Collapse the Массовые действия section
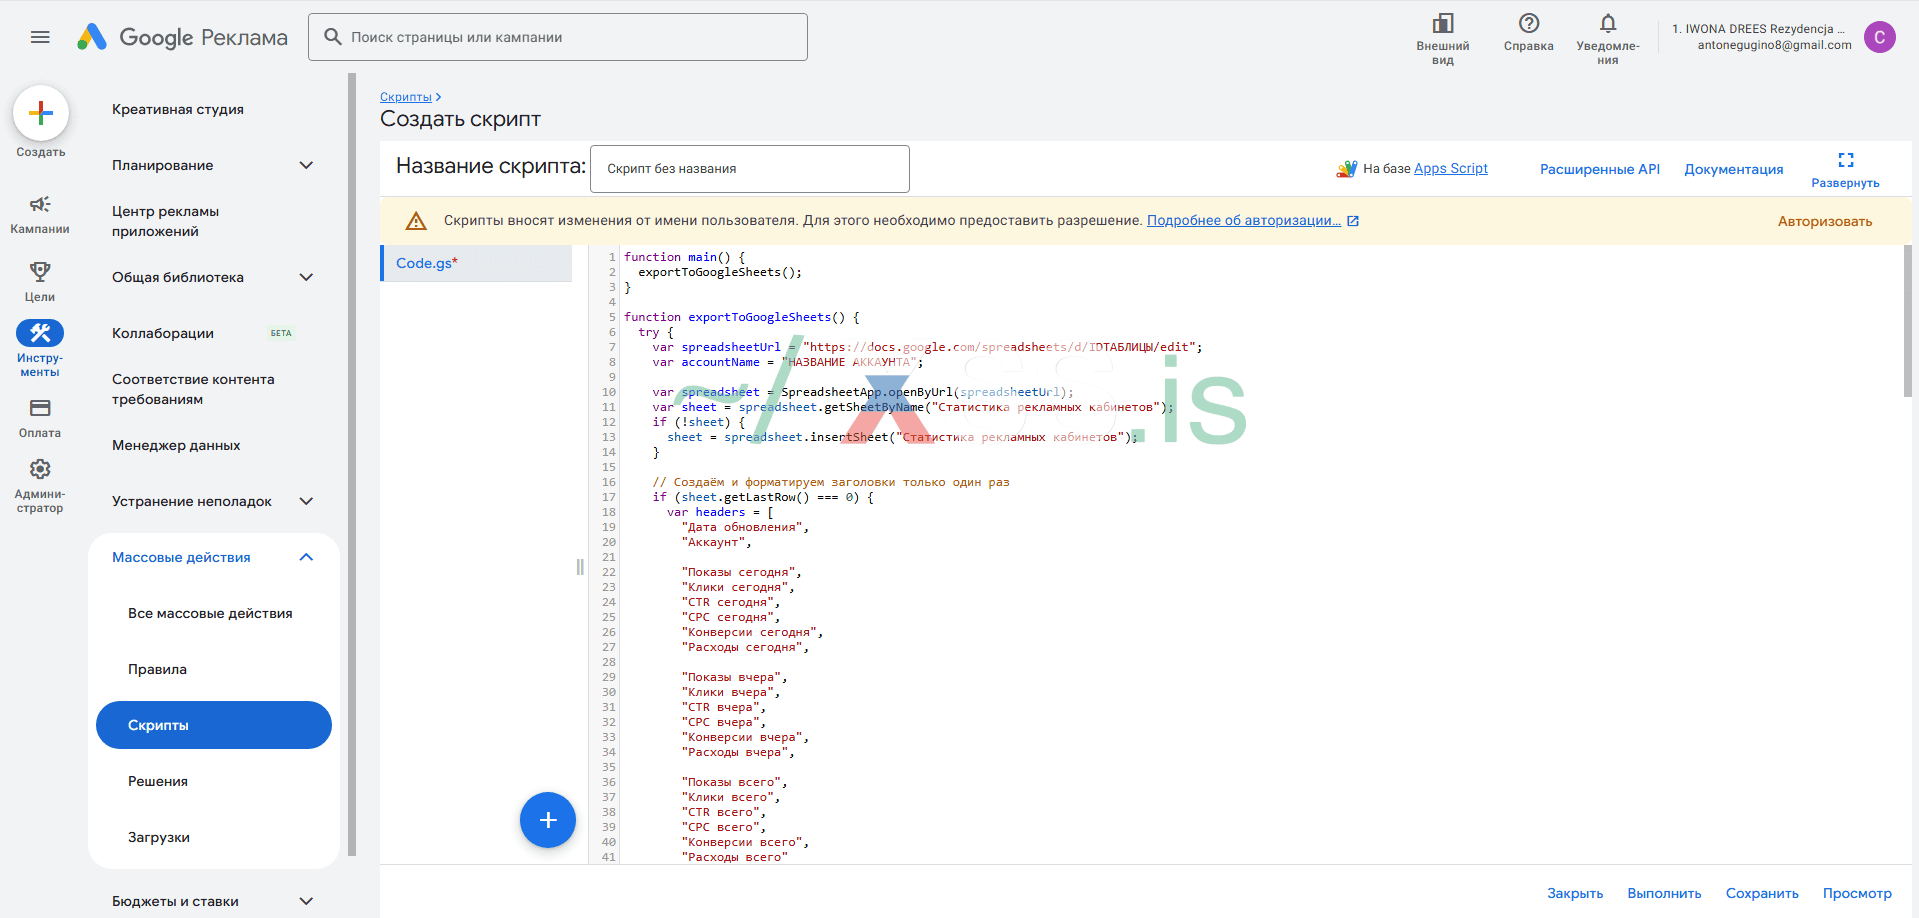This screenshot has height=918, width=1919. 306,557
